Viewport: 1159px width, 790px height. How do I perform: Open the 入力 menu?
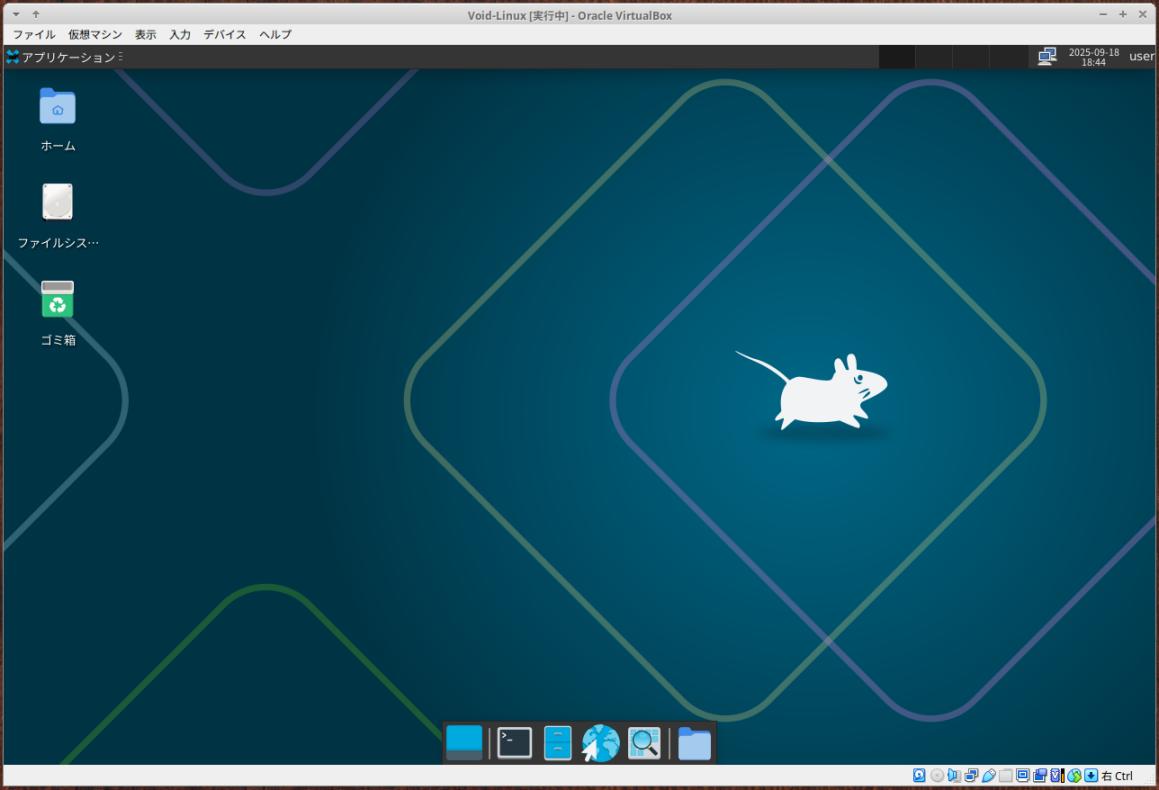point(180,35)
